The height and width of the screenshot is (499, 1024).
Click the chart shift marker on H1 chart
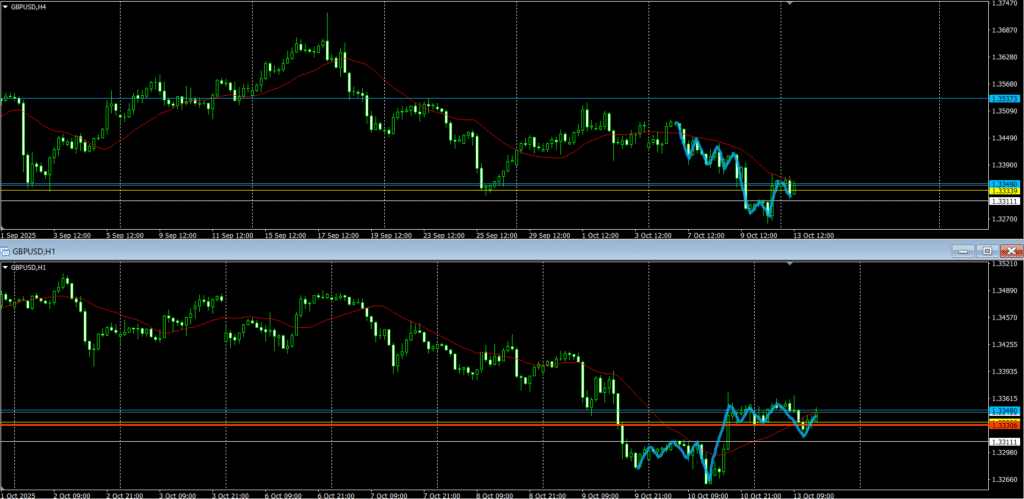tap(791, 263)
